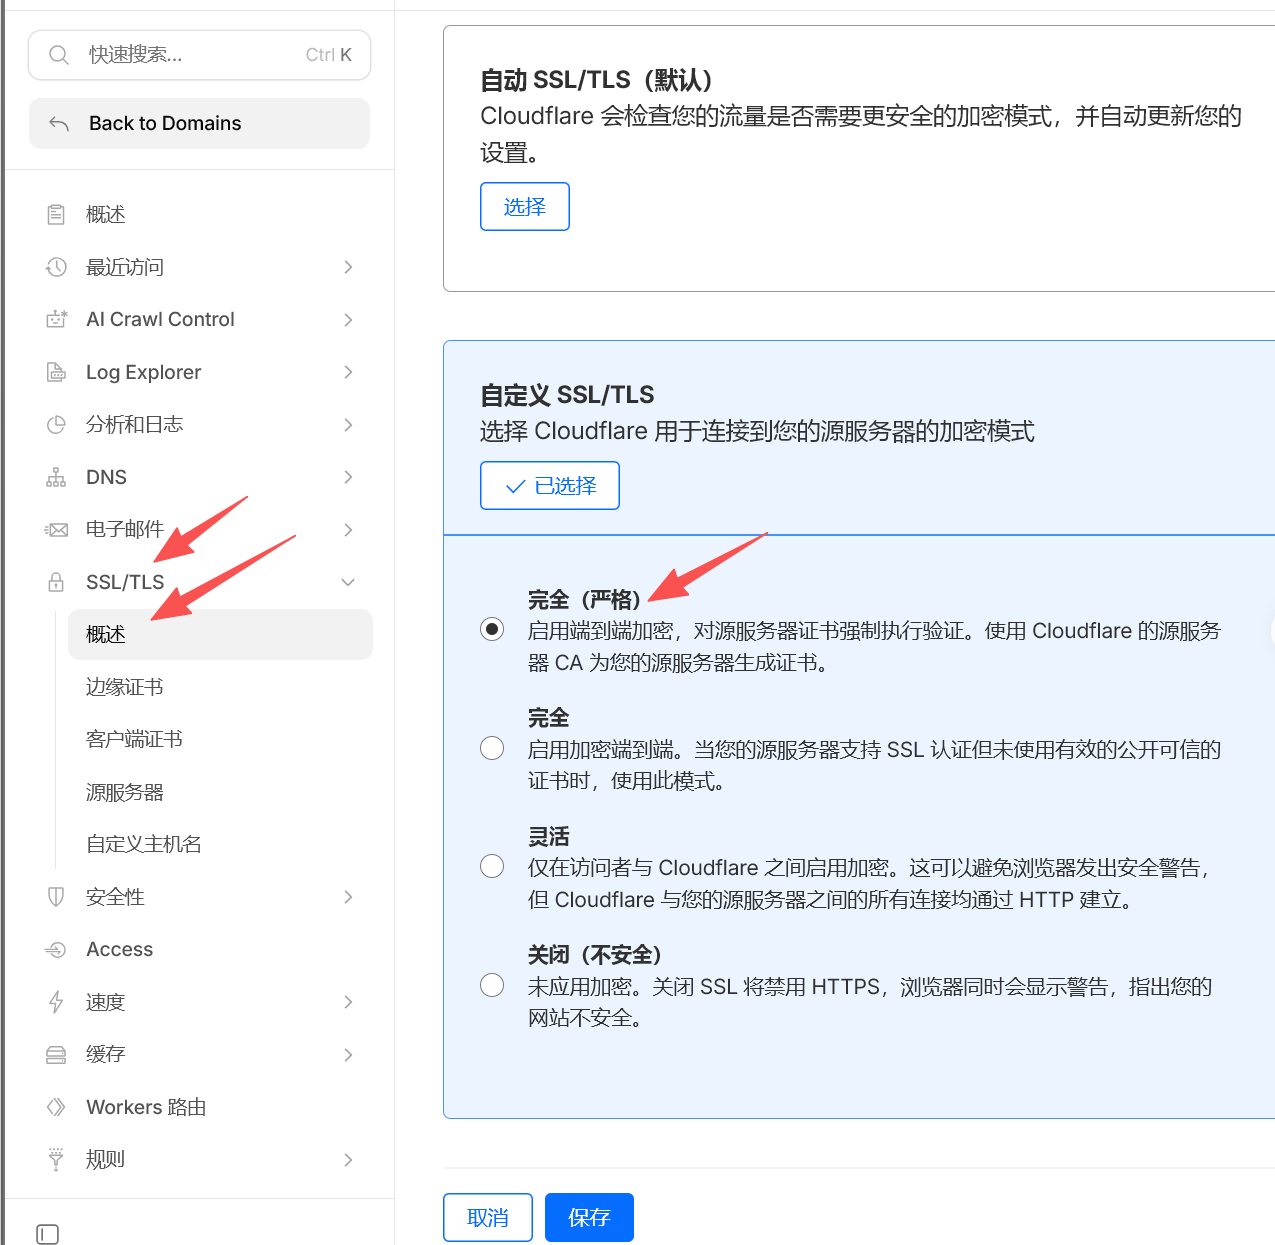Viewport: 1275px width, 1245px height.
Task: Click the AI Crawl Control robot icon
Action: pyautogui.click(x=56, y=319)
